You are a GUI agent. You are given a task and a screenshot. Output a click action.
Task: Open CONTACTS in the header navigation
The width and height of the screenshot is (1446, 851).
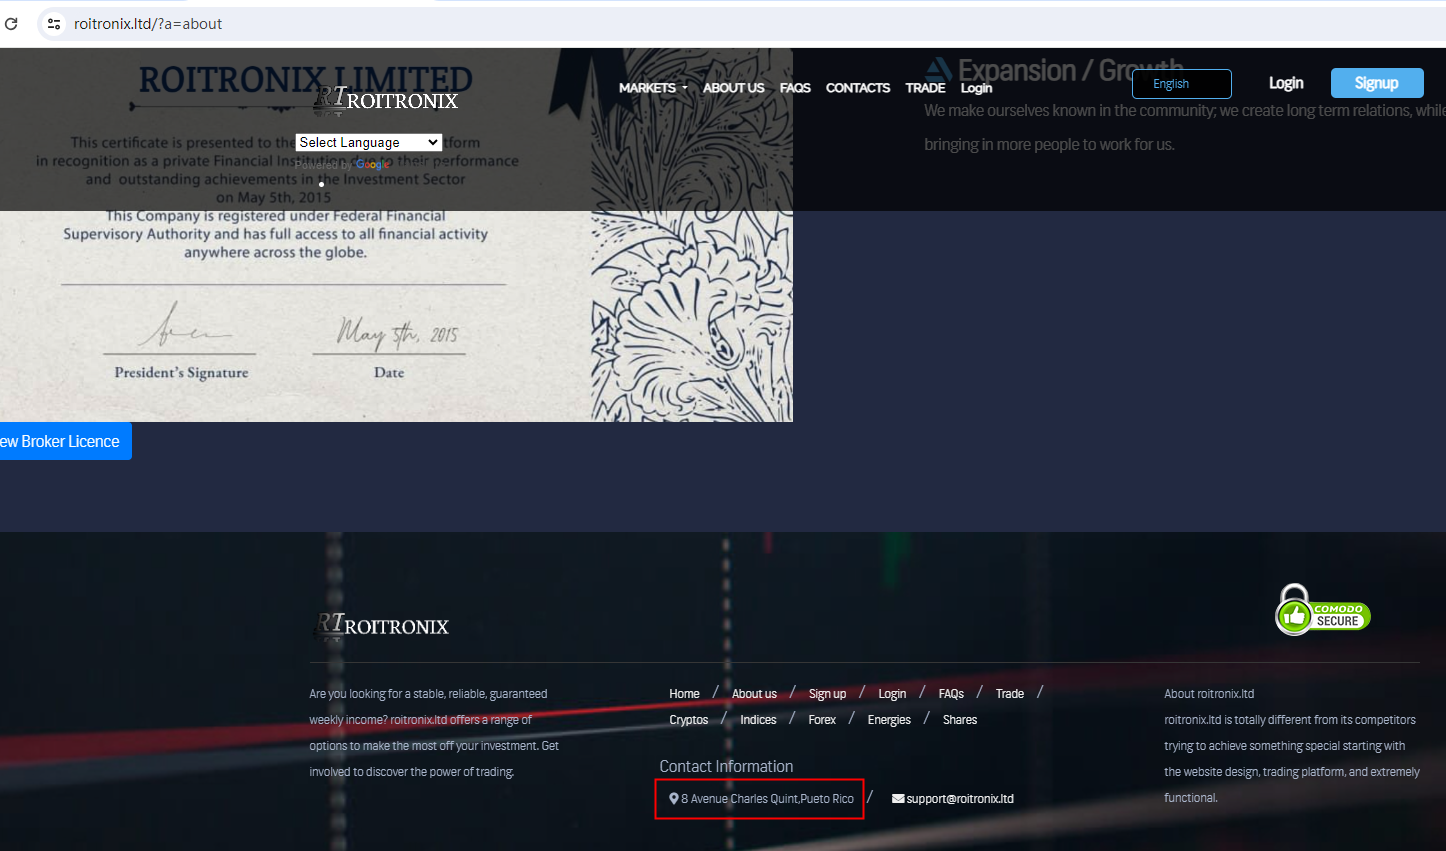pyautogui.click(x=858, y=88)
